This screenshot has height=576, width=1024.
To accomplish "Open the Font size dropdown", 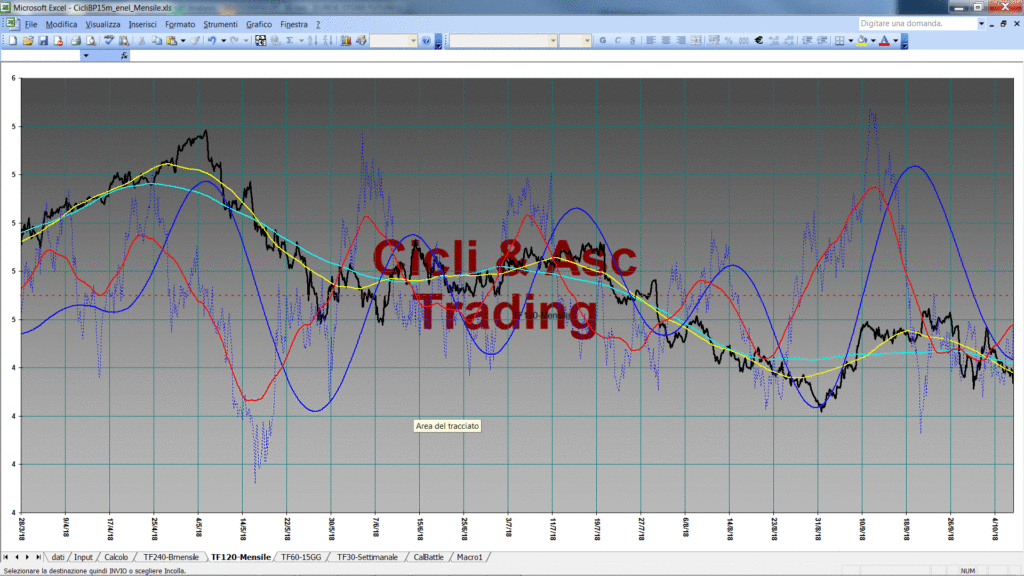I will coord(587,40).
